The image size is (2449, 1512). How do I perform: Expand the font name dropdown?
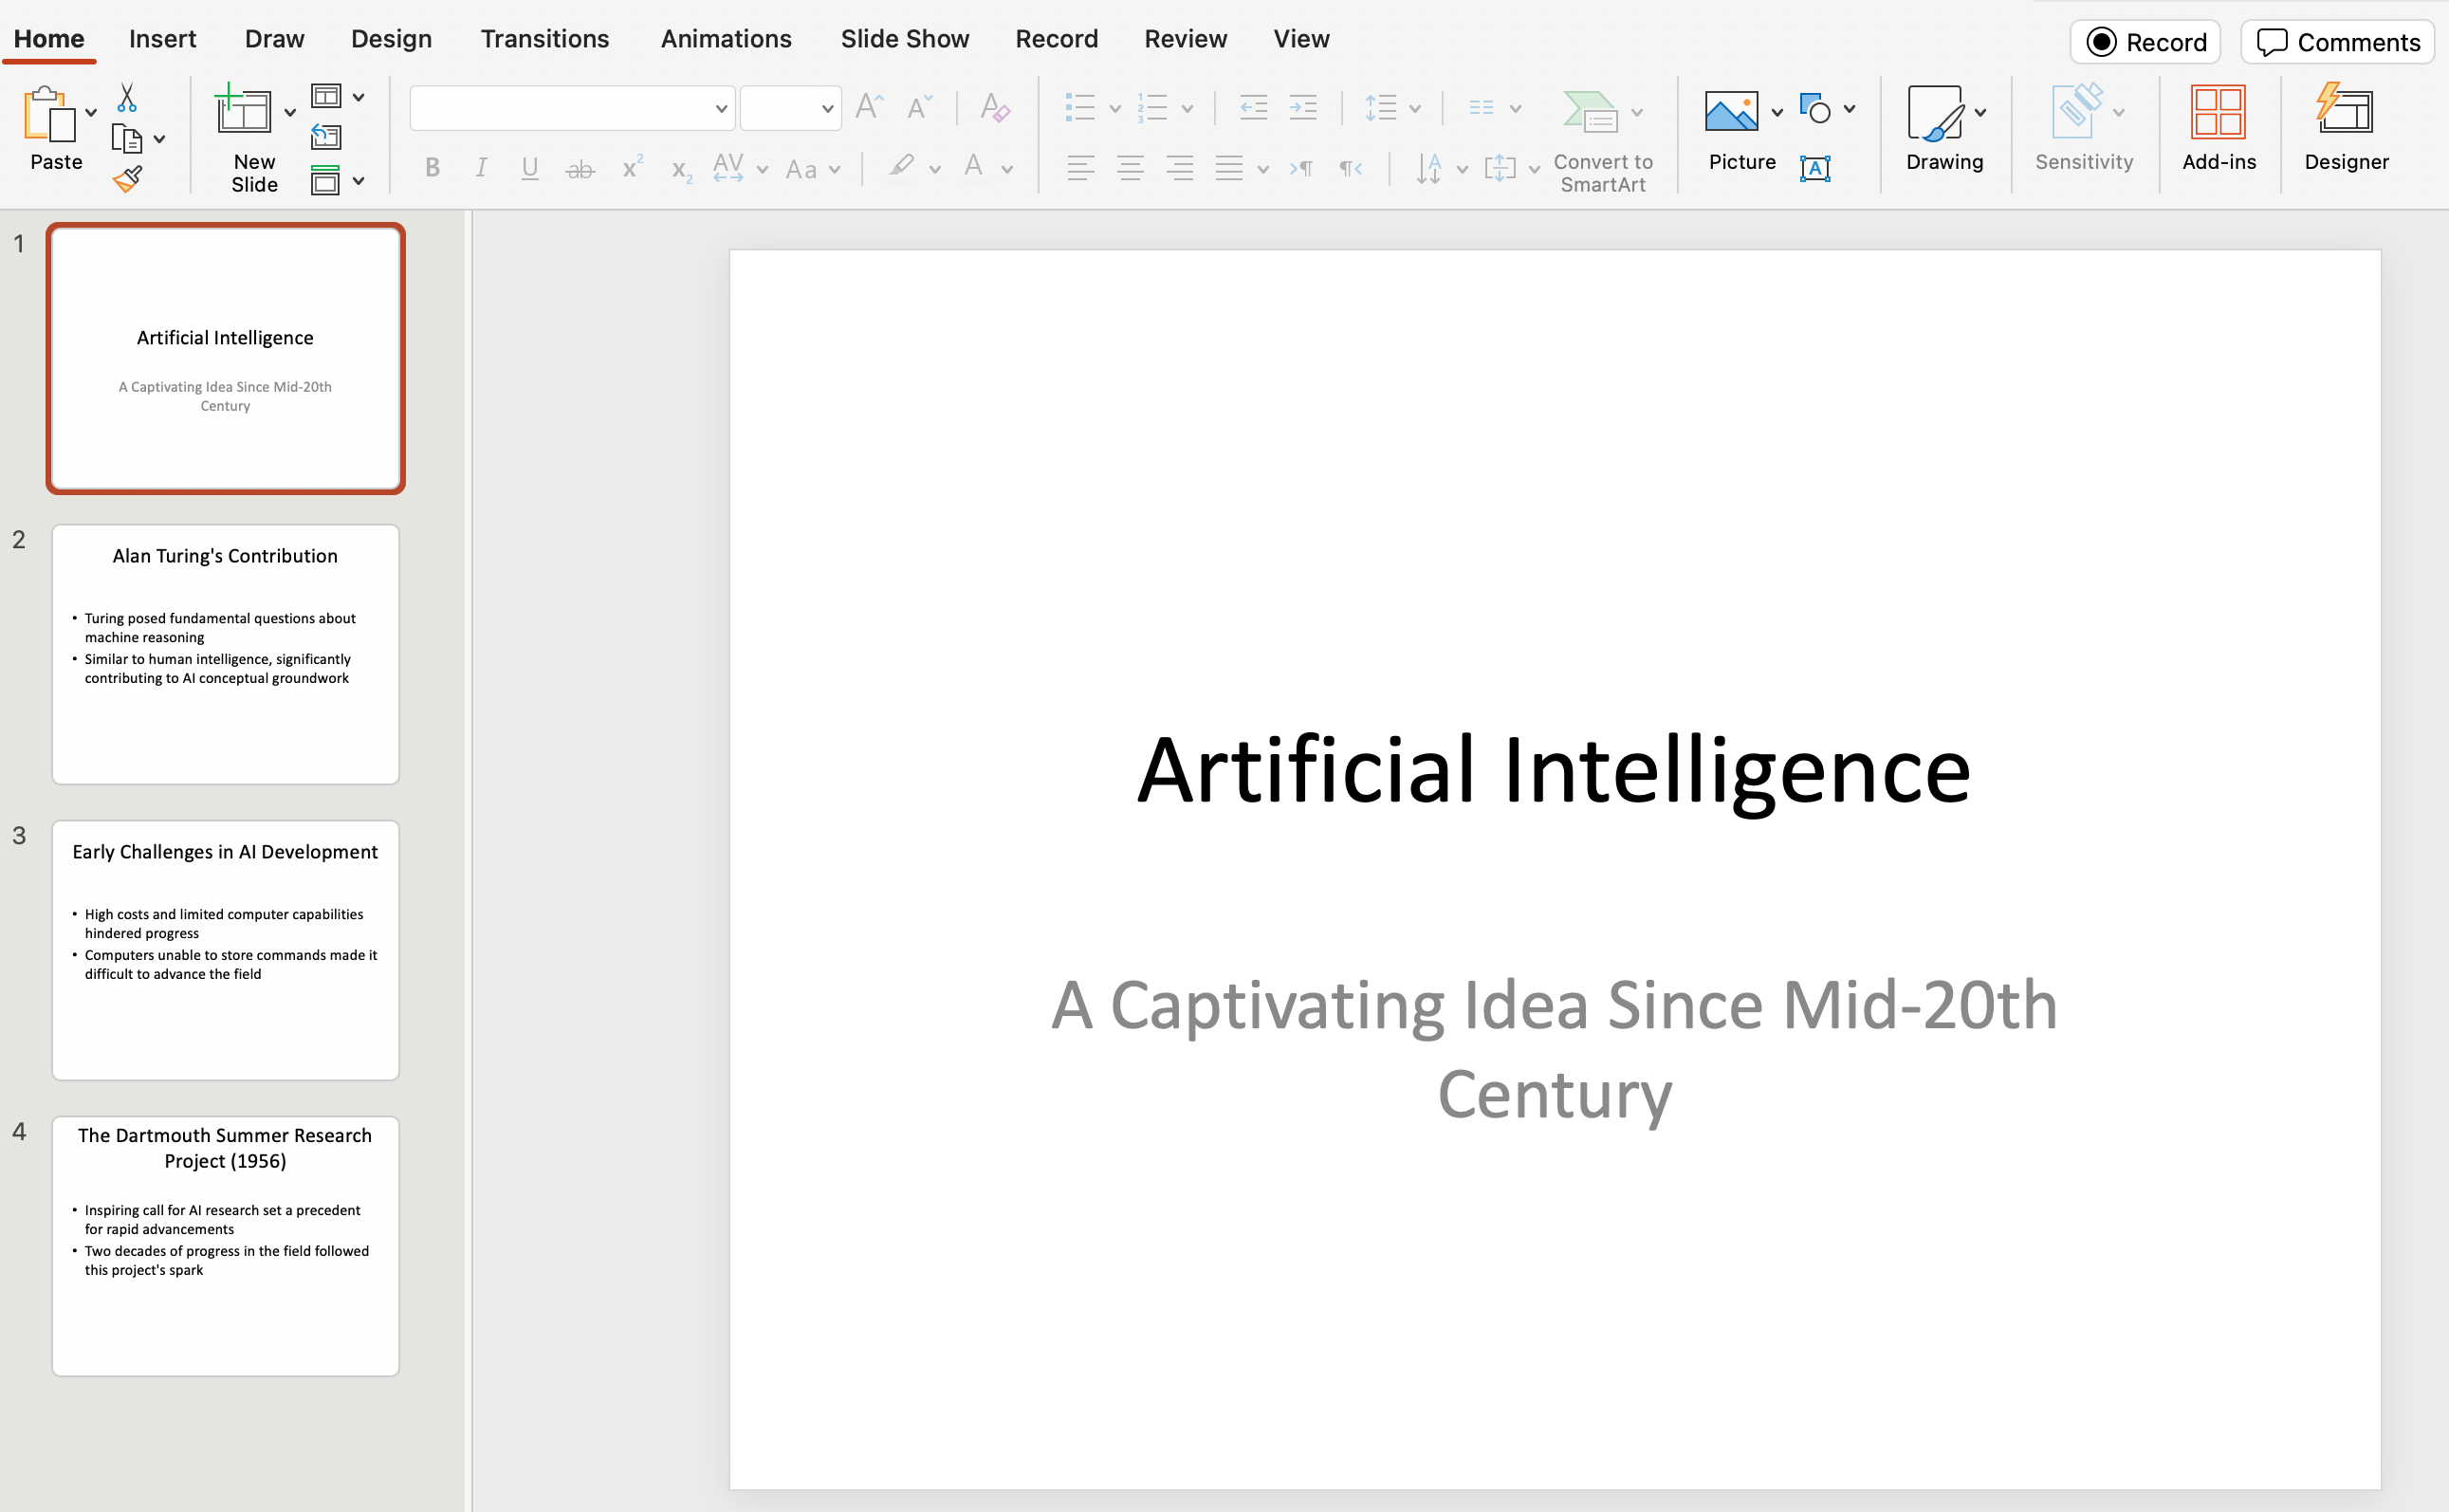point(720,109)
